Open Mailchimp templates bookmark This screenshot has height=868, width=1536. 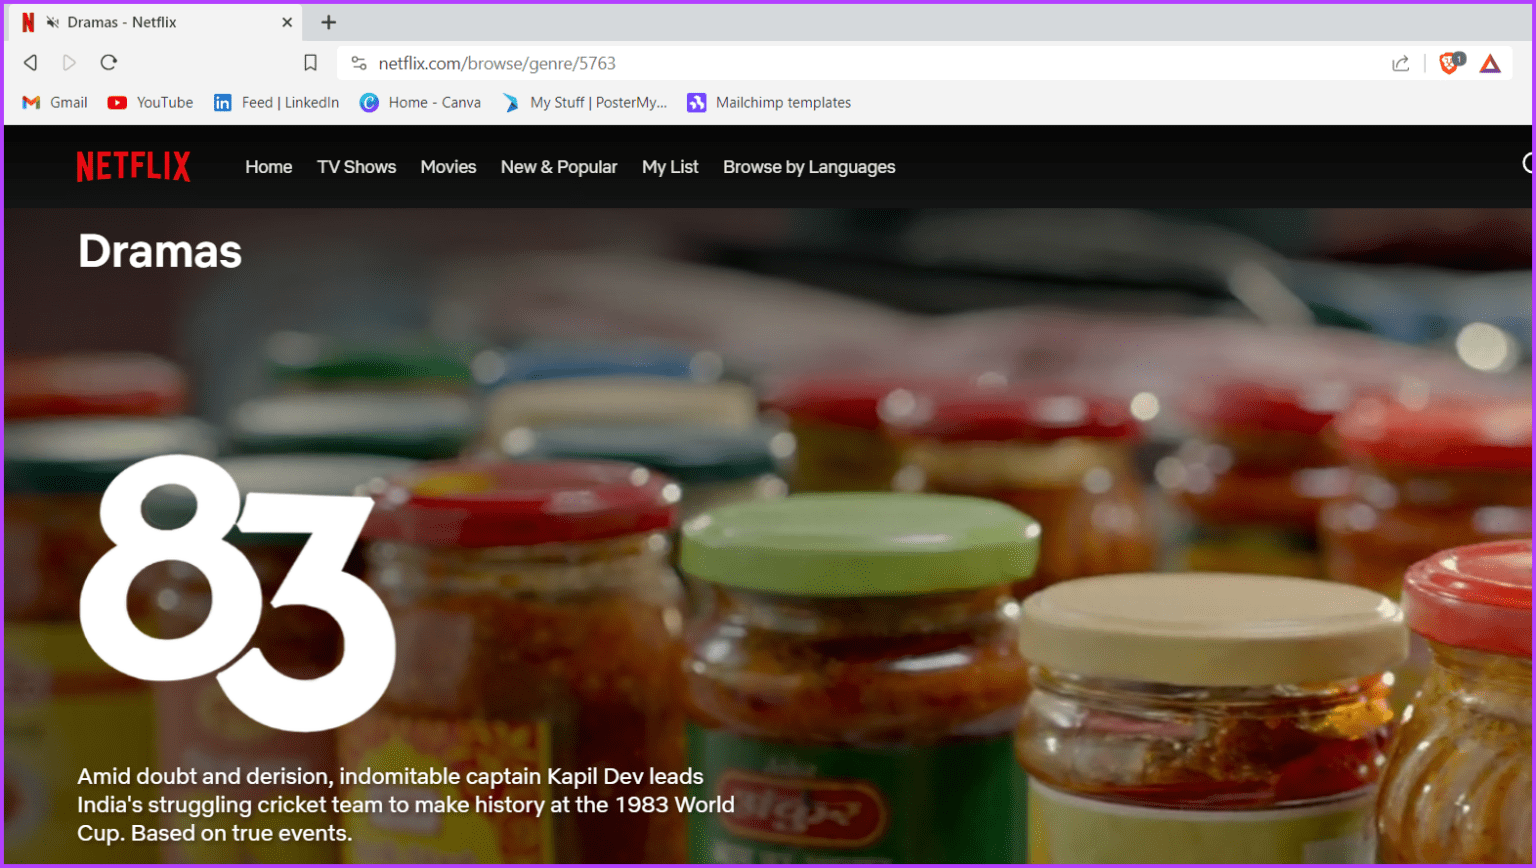coord(769,102)
